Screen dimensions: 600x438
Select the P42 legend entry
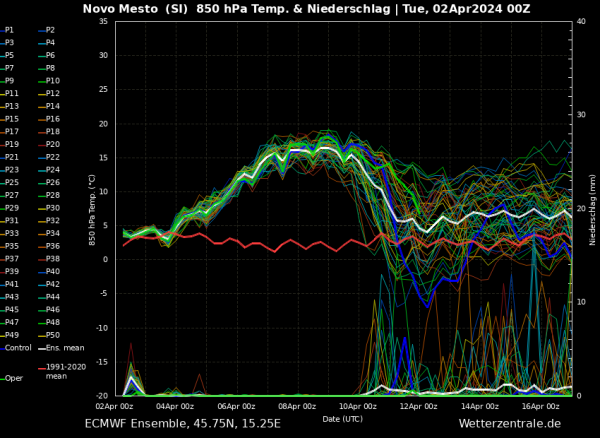click(49, 284)
